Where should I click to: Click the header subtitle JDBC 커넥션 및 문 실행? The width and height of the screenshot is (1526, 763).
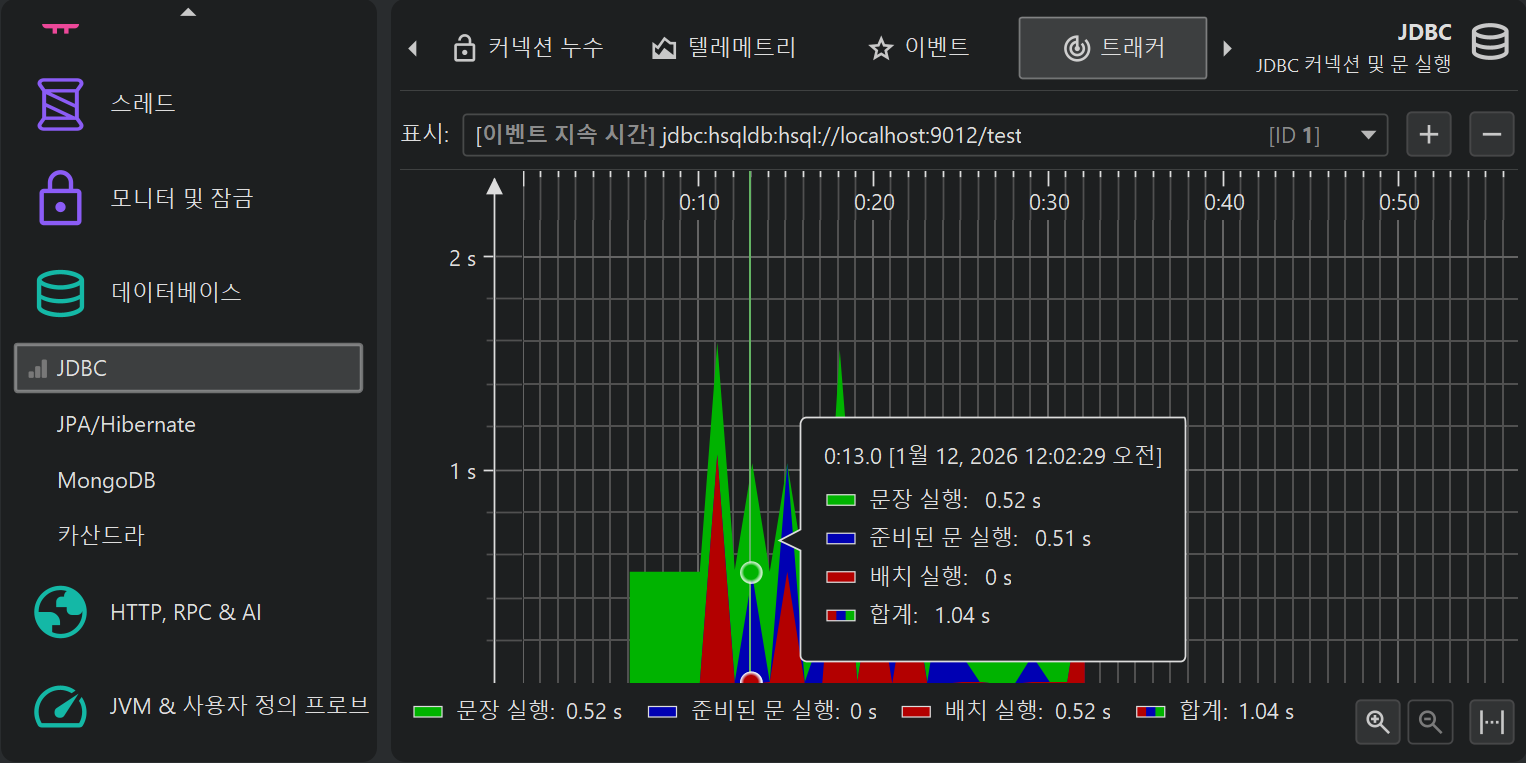click(1353, 65)
